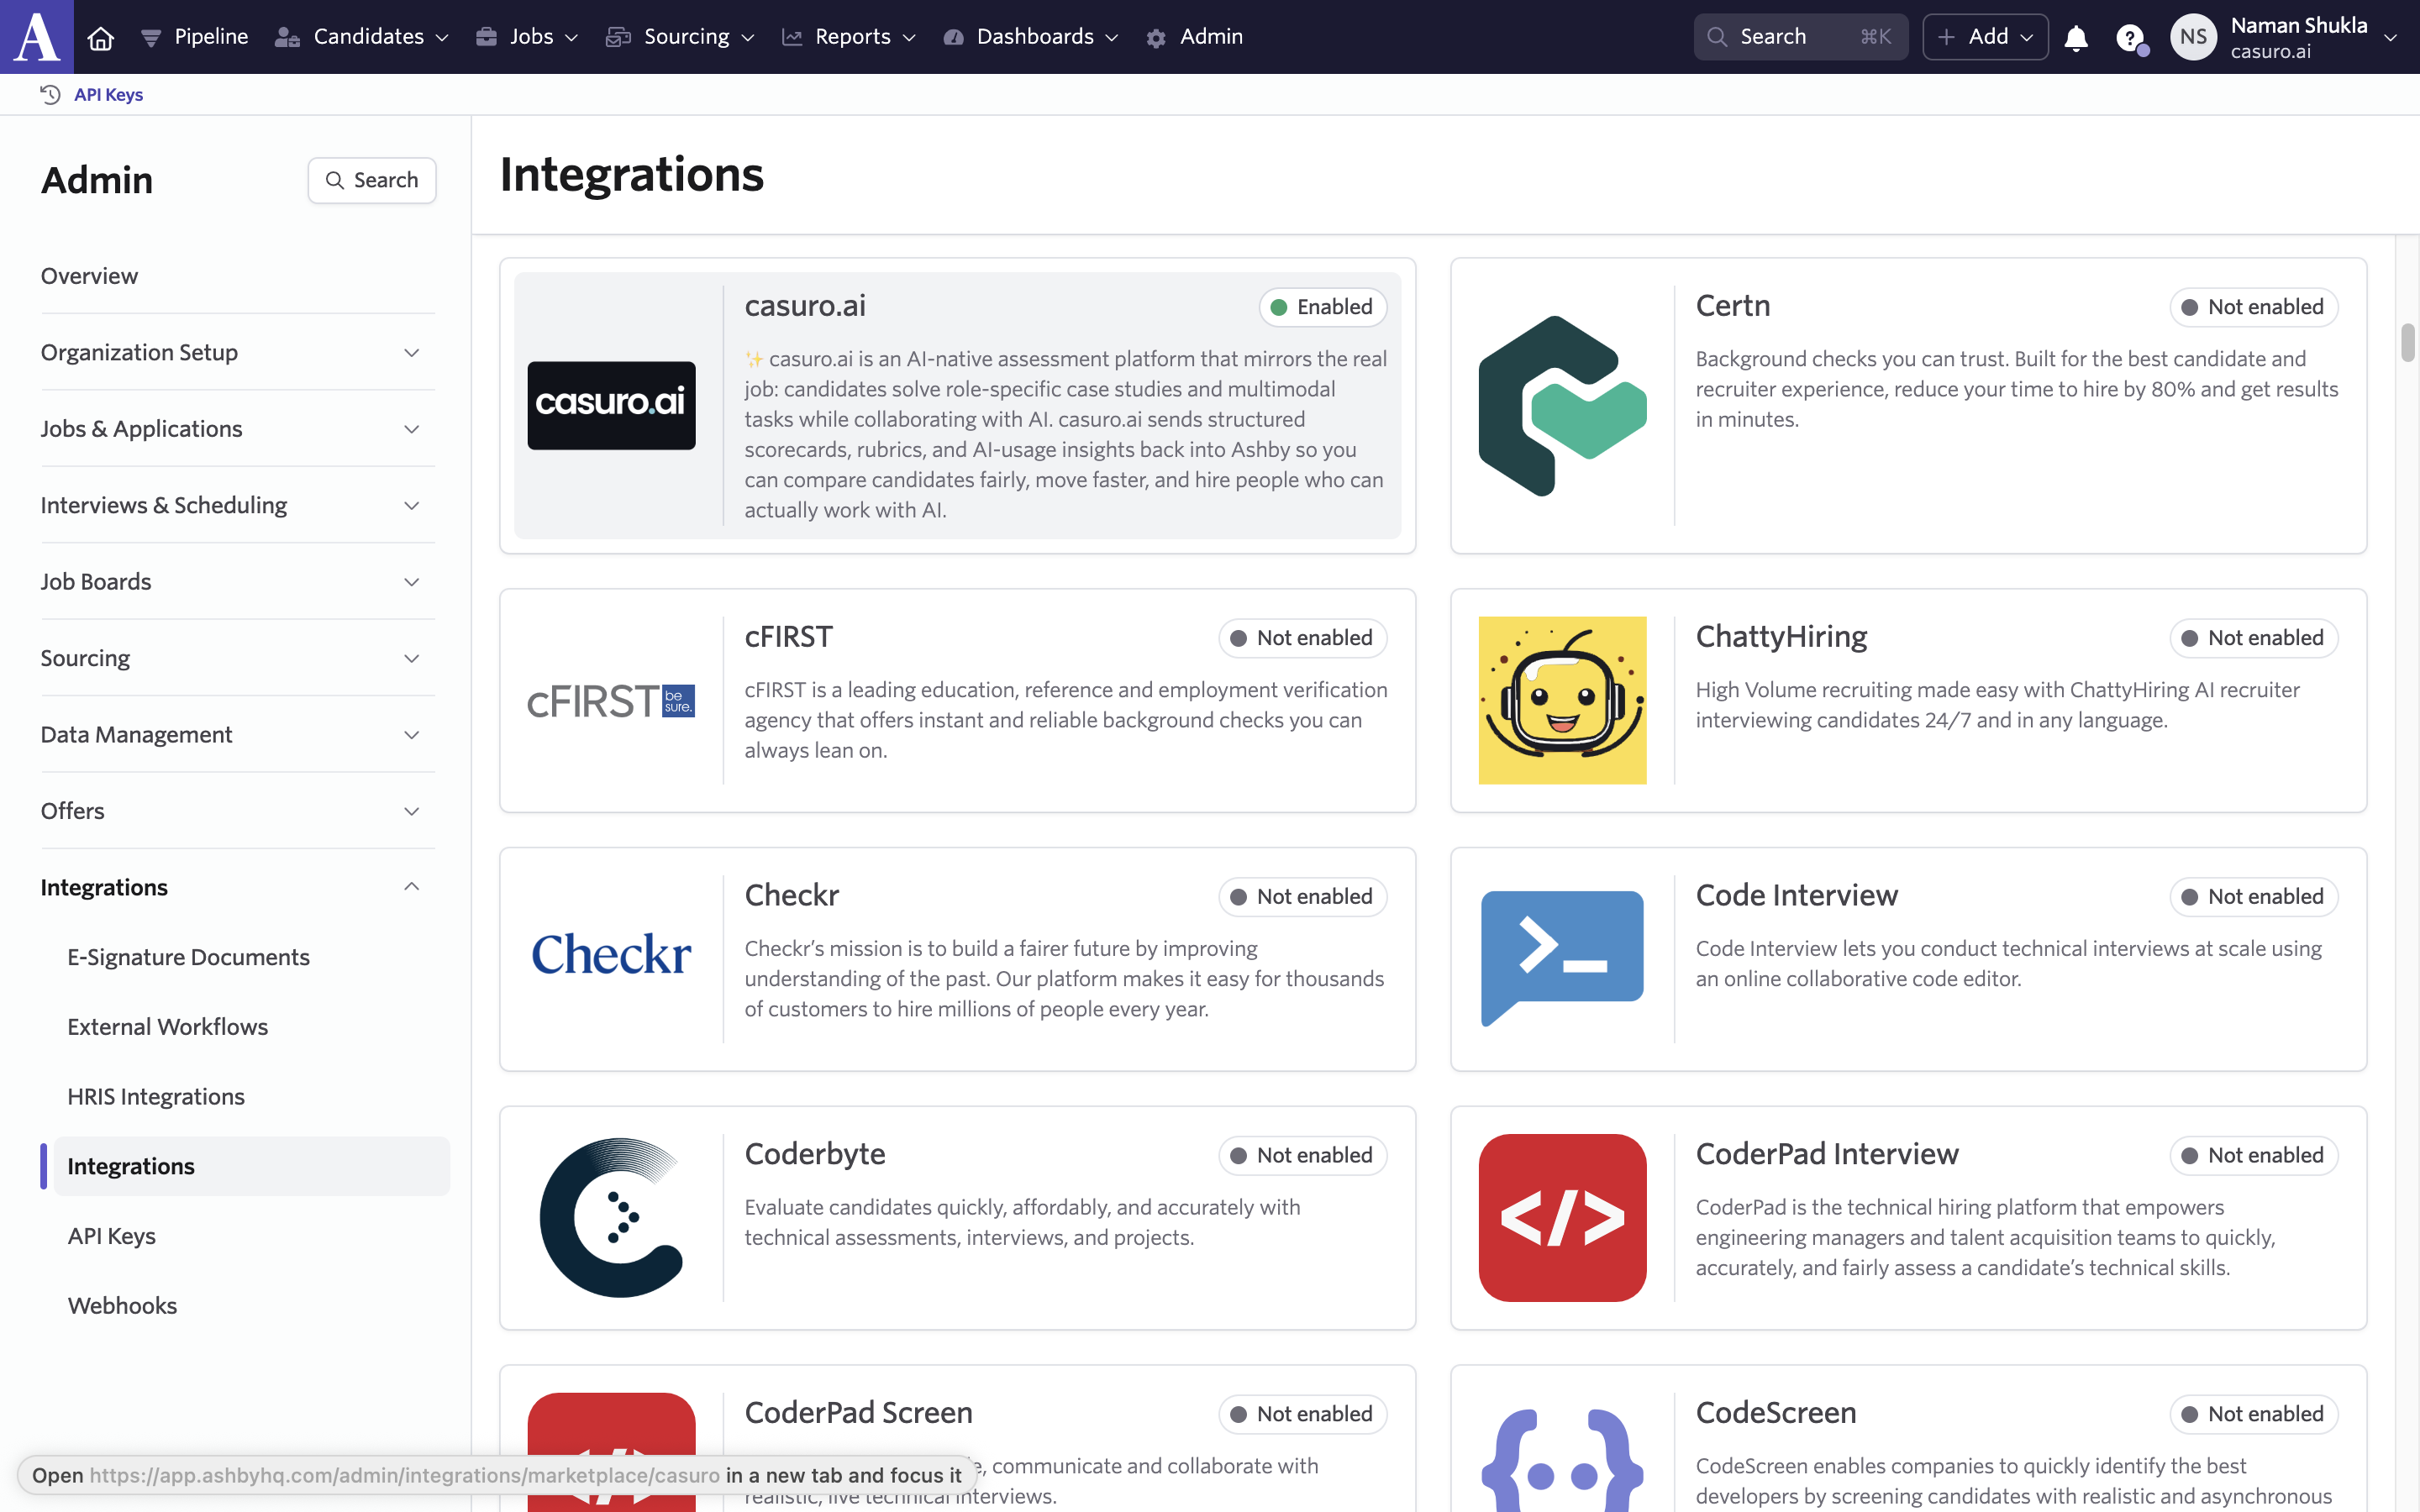Image resolution: width=2420 pixels, height=1512 pixels.
Task: Click the ChattyHiring robot logo
Action: tap(1562, 700)
